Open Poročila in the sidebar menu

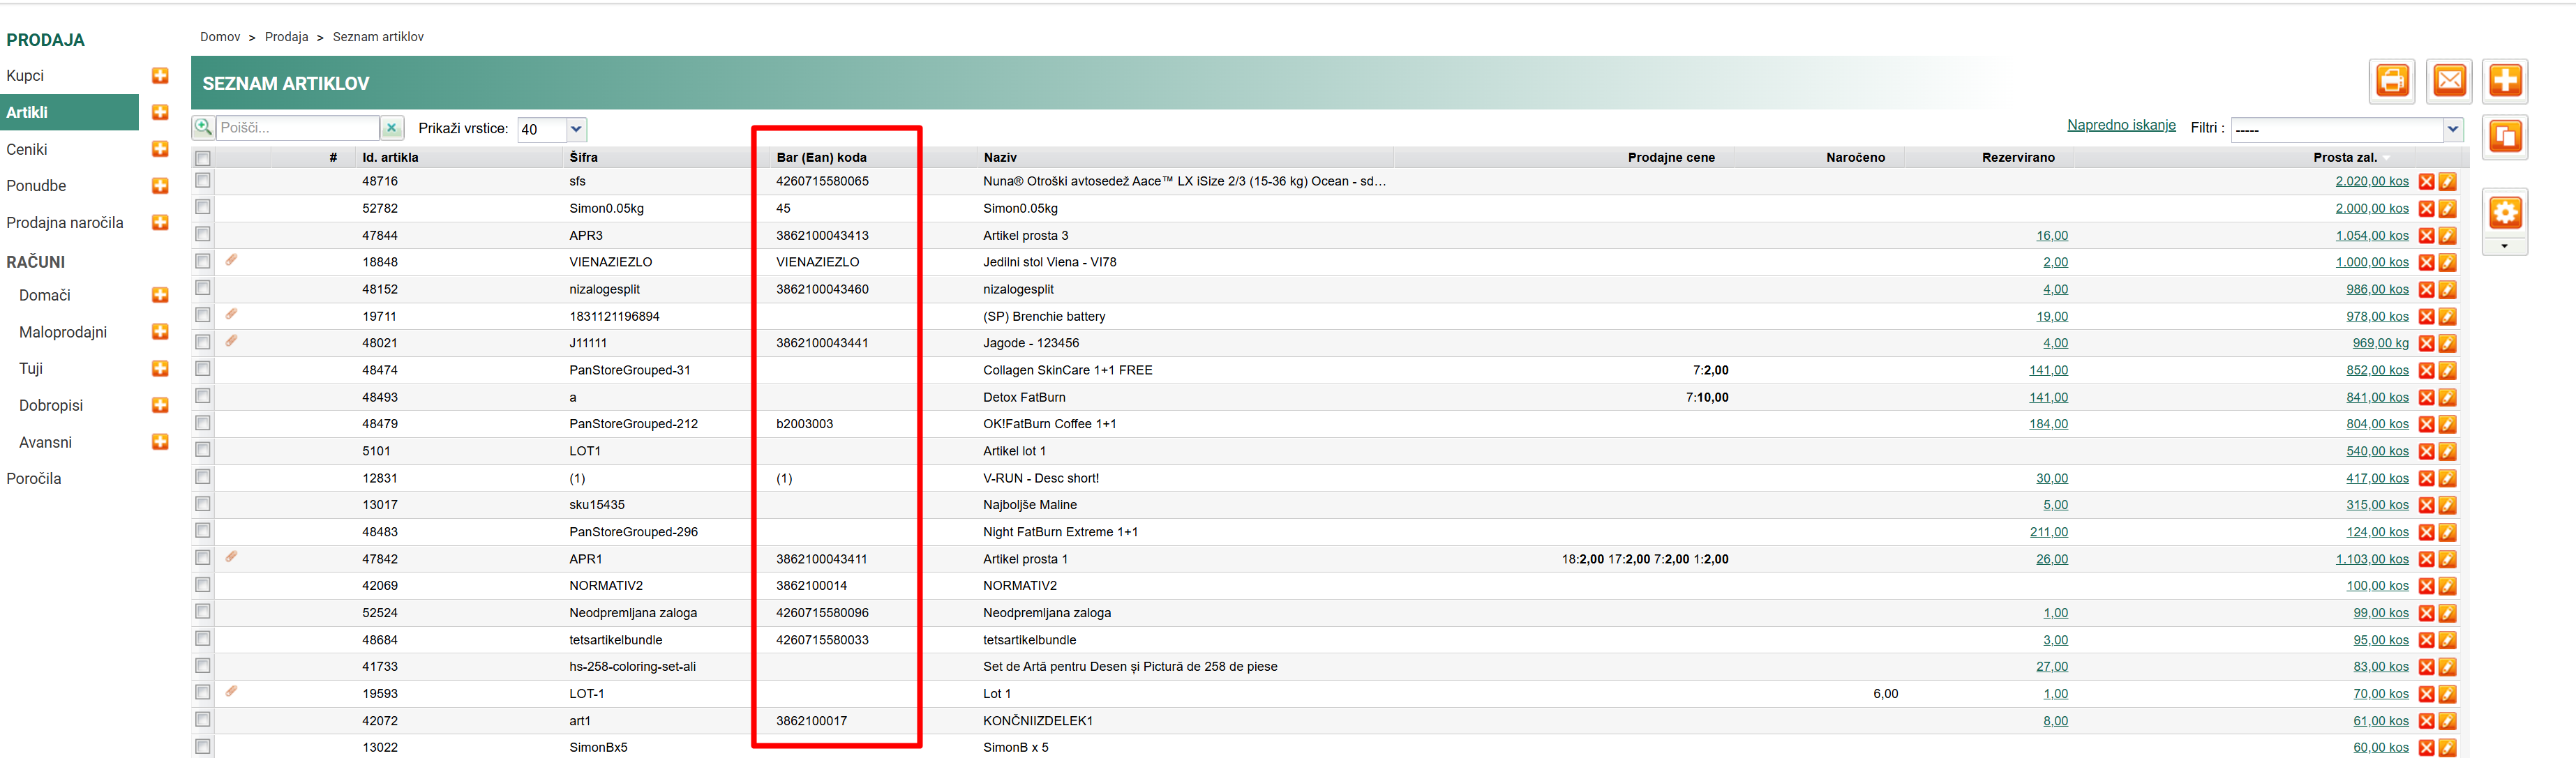[x=34, y=479]
